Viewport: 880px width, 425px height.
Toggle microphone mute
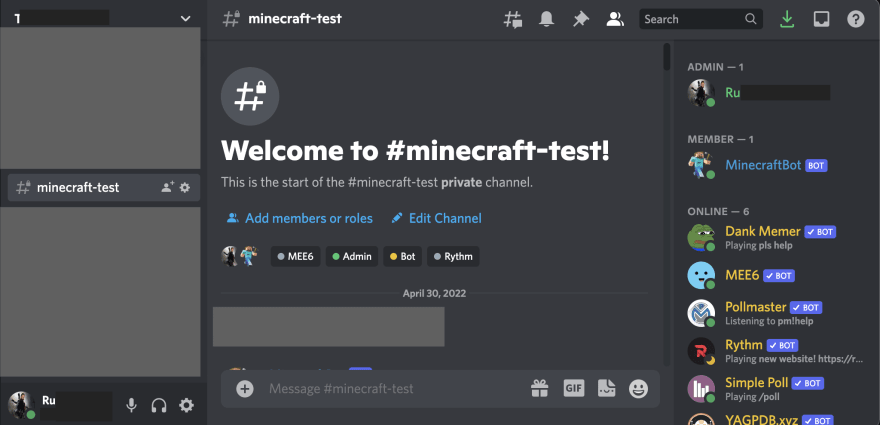[131, 405]
